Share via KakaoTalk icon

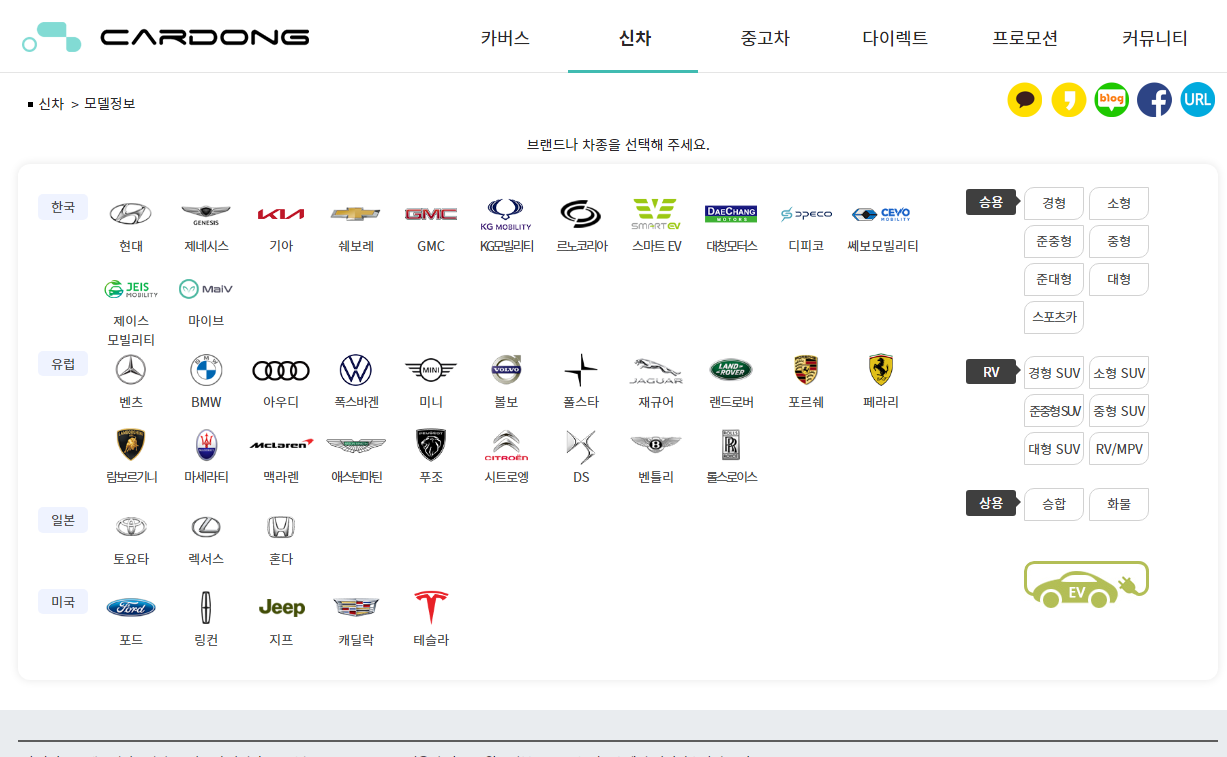(1024, 100)
